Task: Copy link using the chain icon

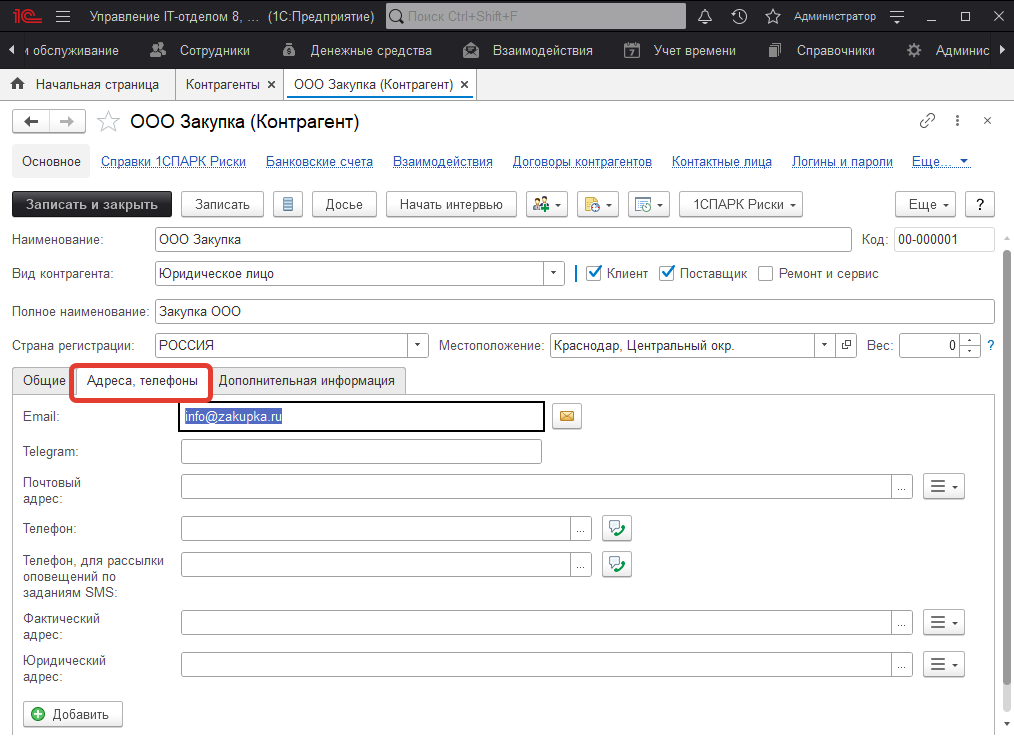Action: coord(927,121)
